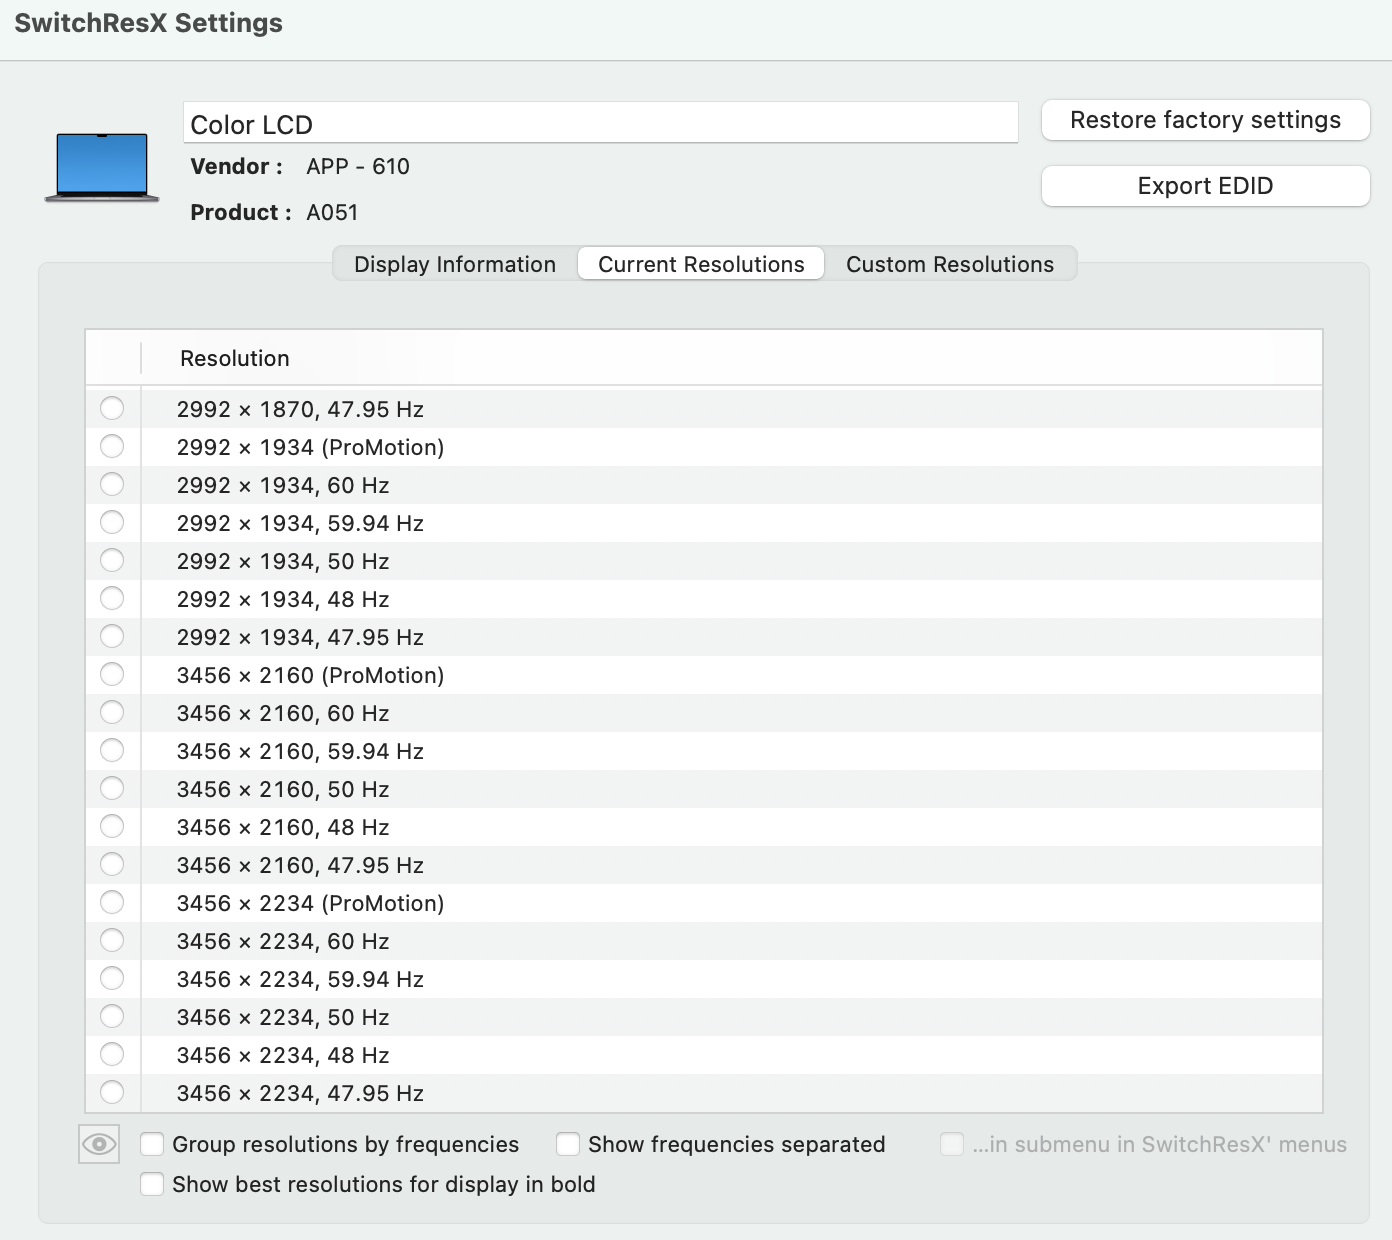
Task: Choose 2992 × 1934 (ProMotion) radio button
Action: coord(112,446)
